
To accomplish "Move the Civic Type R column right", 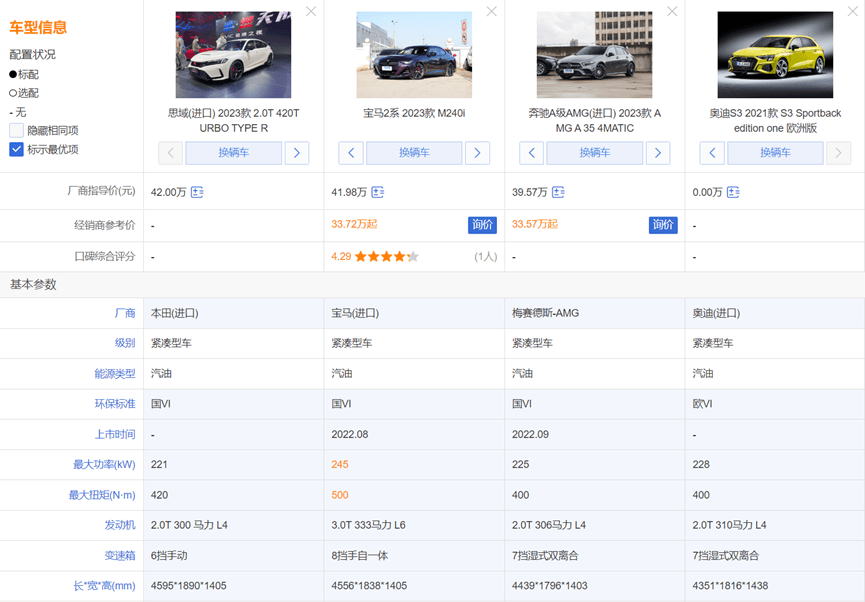I will click(x=296, y=153).
